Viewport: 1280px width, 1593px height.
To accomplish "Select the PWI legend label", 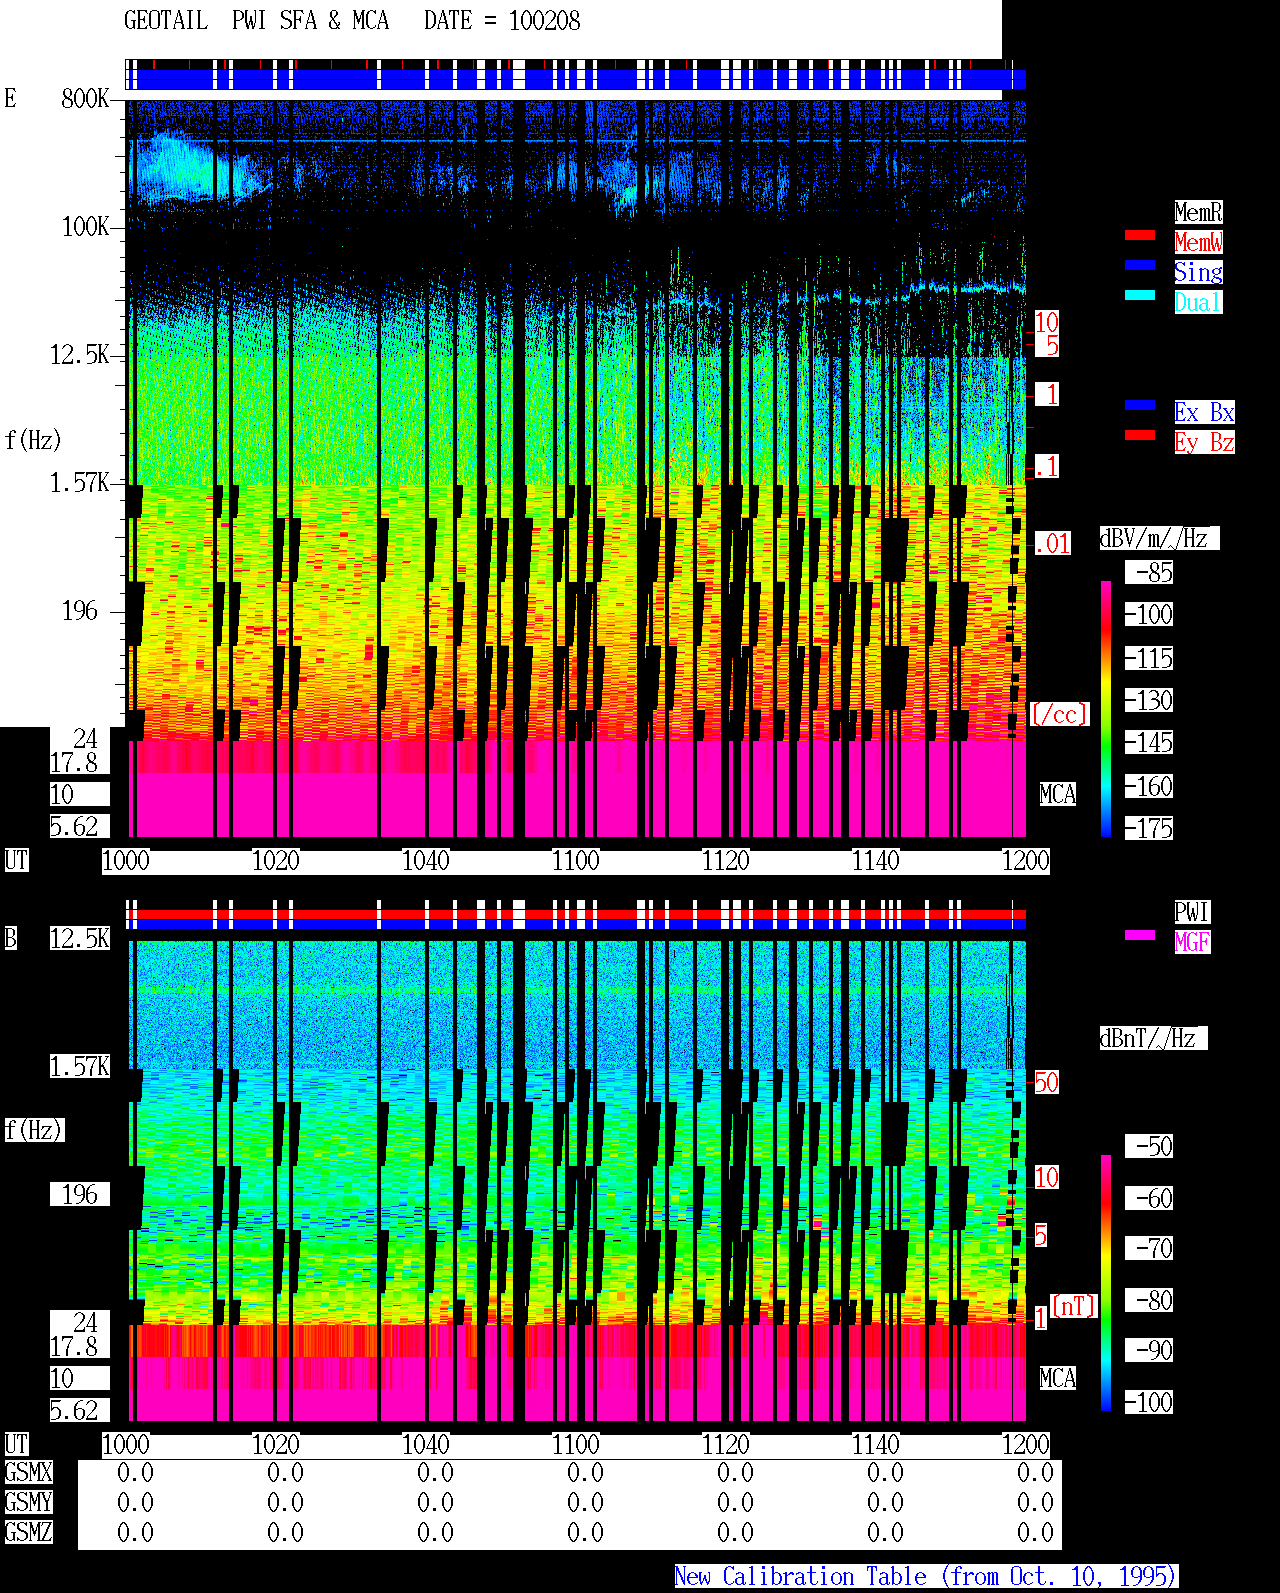I will 1192,912.
